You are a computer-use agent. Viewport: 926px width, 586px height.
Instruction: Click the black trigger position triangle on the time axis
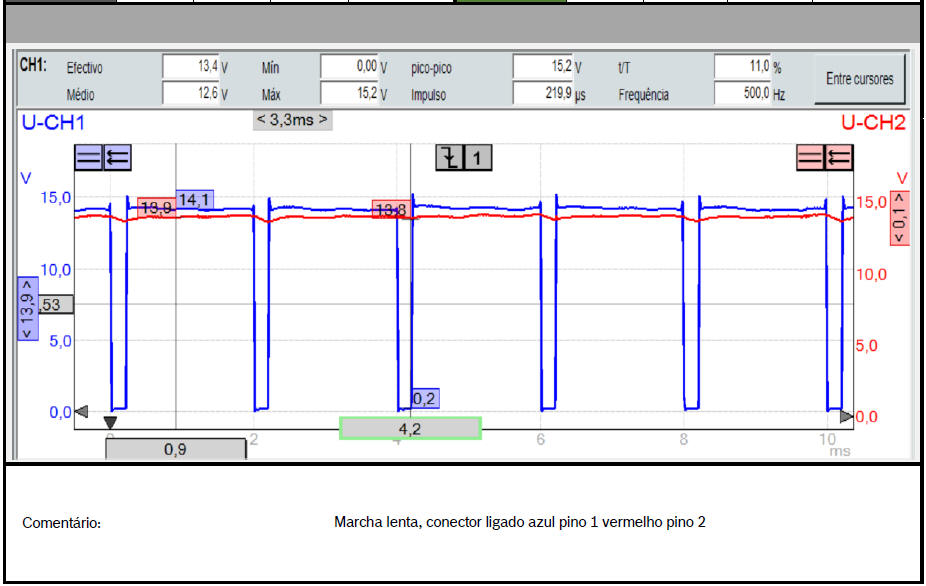[x=110, y=424]
